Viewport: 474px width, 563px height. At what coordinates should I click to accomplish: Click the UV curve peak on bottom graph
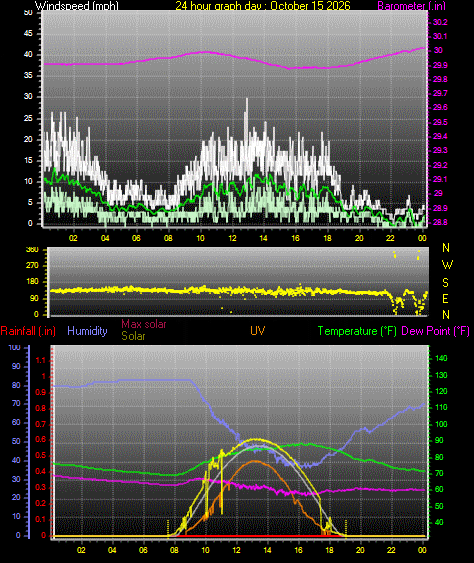click(x=255, y=461)
